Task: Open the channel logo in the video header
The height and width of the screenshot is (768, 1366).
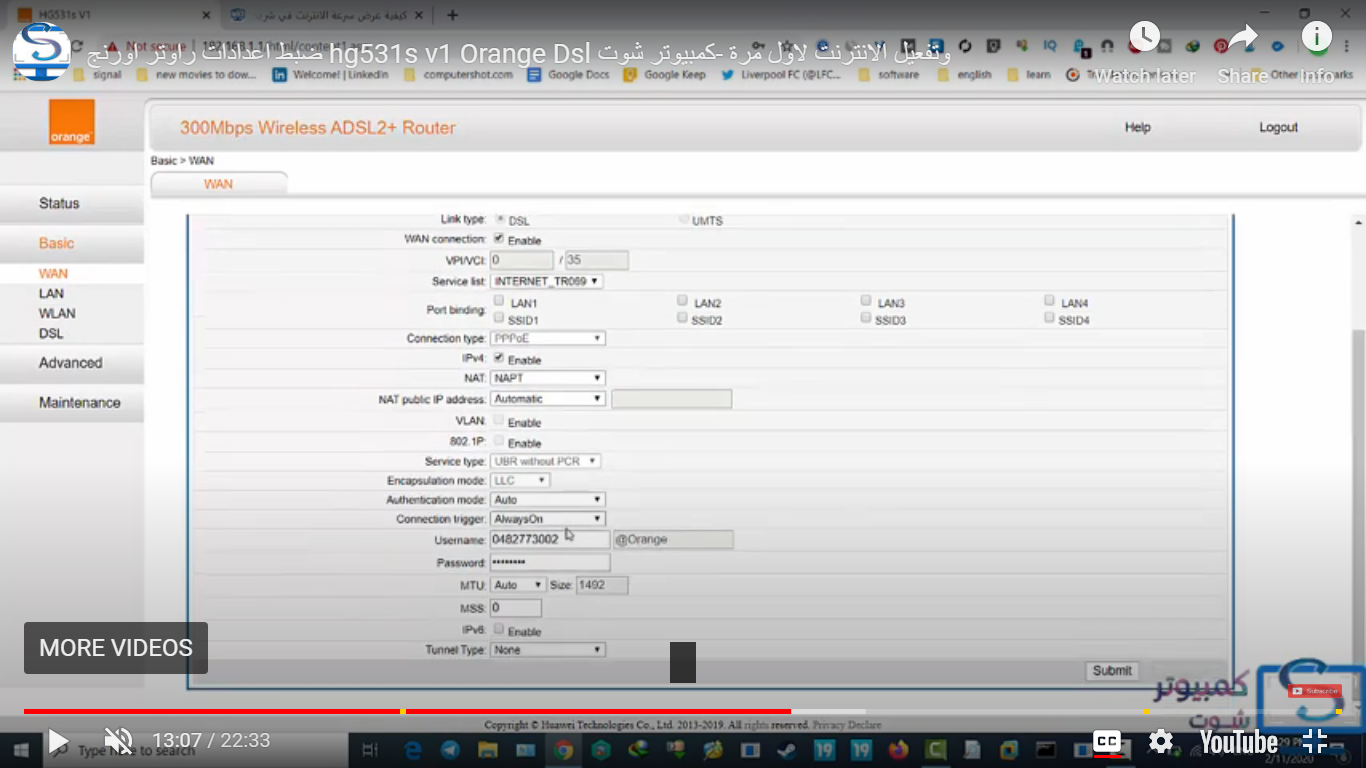Action: point(42,51)
